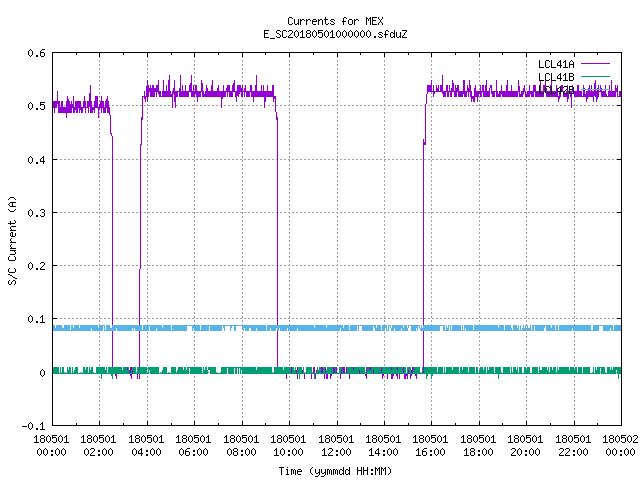The height and width of the screenshot is (480, 640).
Task: Select the filename E_SC20180501000000.sfduZ
Action: pos(335,34)
